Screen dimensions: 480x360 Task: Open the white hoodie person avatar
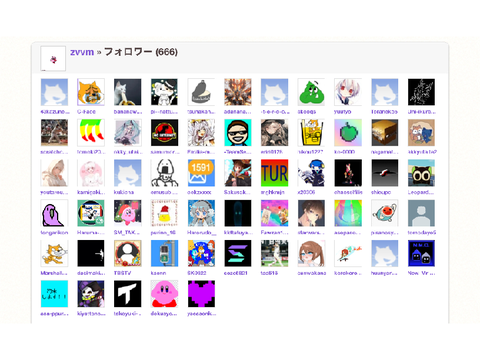tap(54, 173)
